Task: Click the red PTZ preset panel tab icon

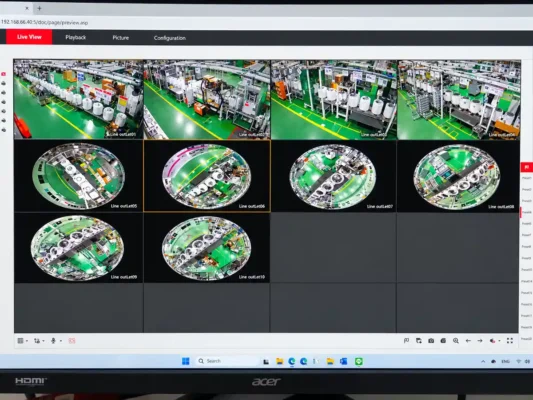Action: click(x=527, y=167)
